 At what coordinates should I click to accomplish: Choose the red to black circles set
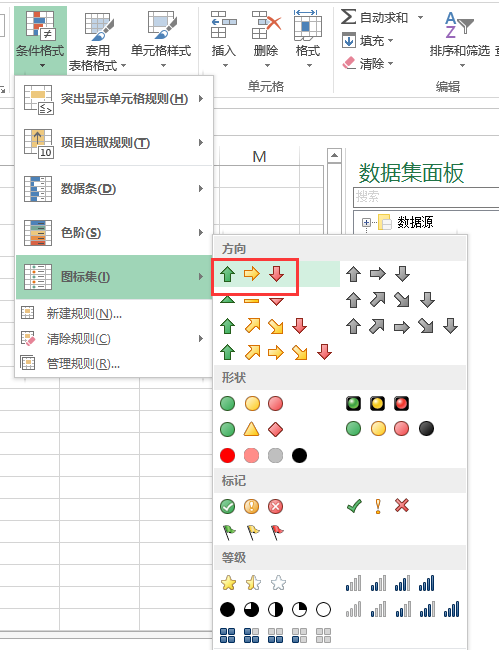point(264,455)
